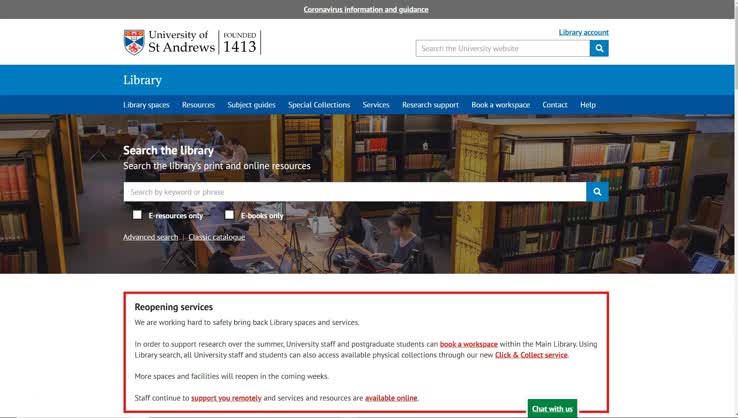Focus the Search the University website field
This screenshot has width=738, height=418.
[x=503, y=48]
